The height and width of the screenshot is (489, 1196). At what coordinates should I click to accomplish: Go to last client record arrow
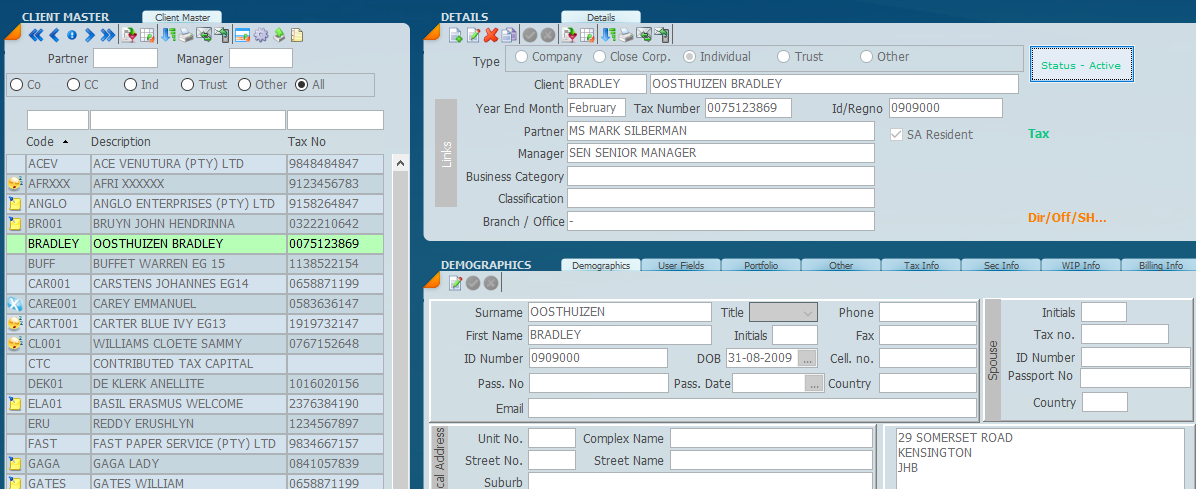coord(107,36)
